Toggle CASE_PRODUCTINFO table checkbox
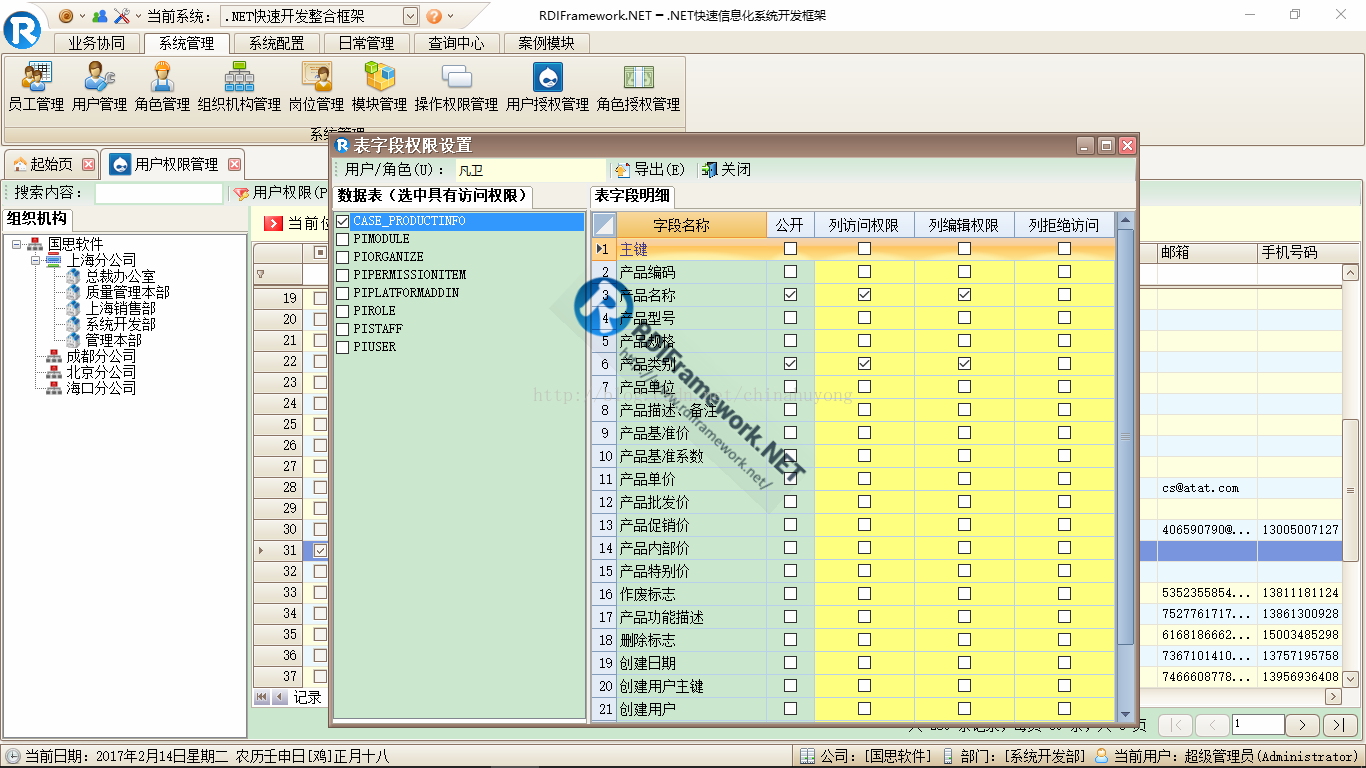 (x=343, y=221)
